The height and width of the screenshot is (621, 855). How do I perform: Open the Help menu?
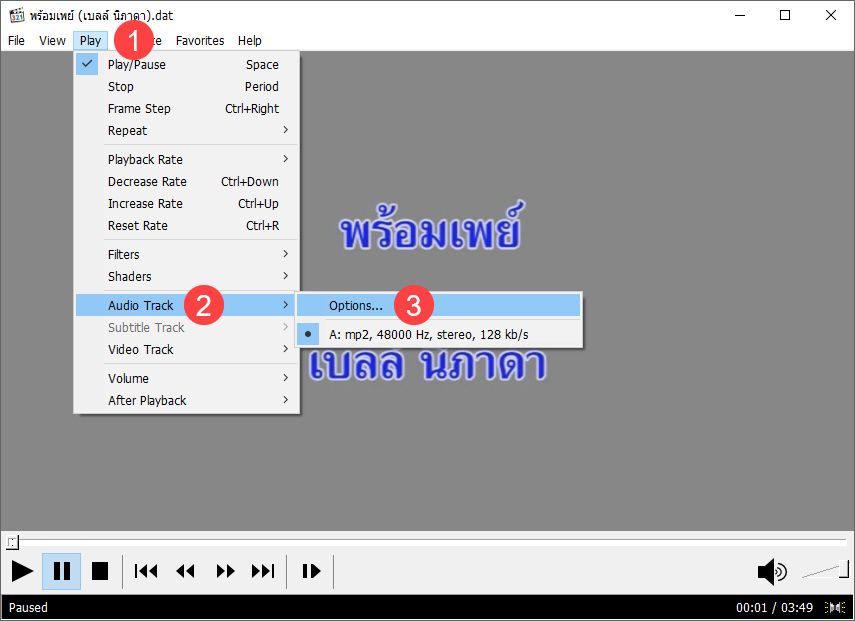tap(250, 41)
